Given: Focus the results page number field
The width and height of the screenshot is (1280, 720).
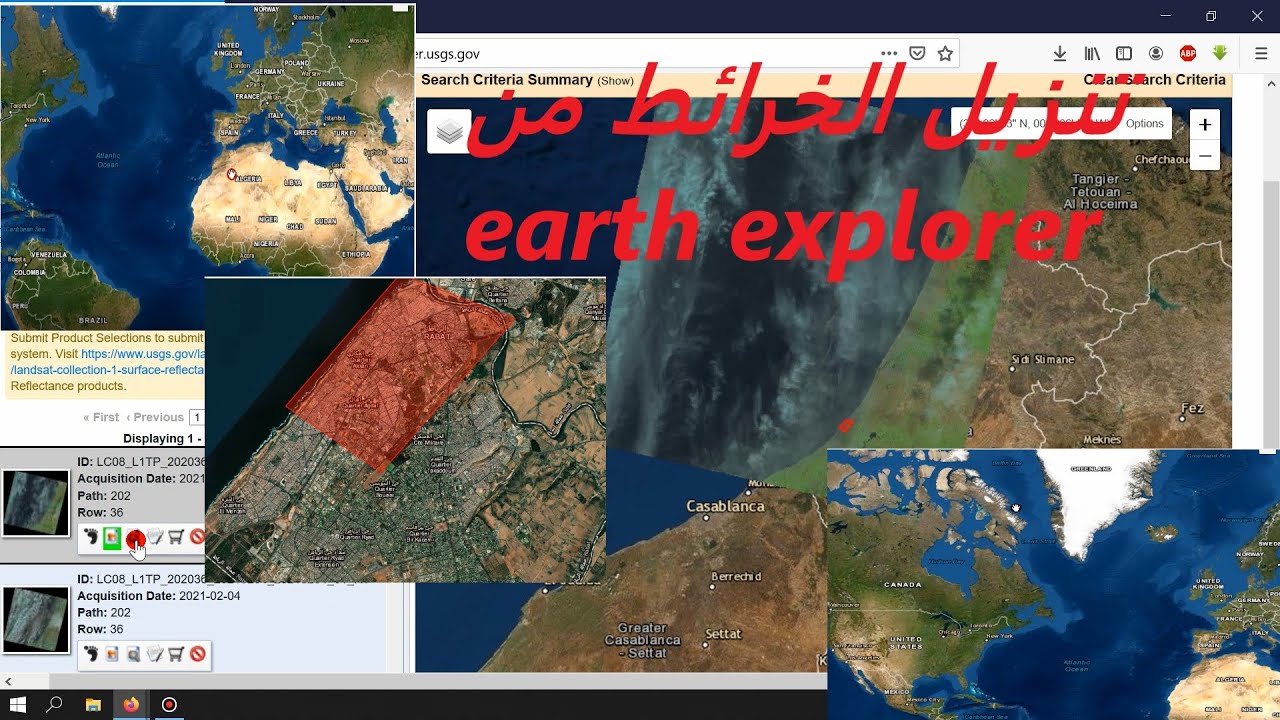Looking at the screenshot, I should tap(197, 417).
